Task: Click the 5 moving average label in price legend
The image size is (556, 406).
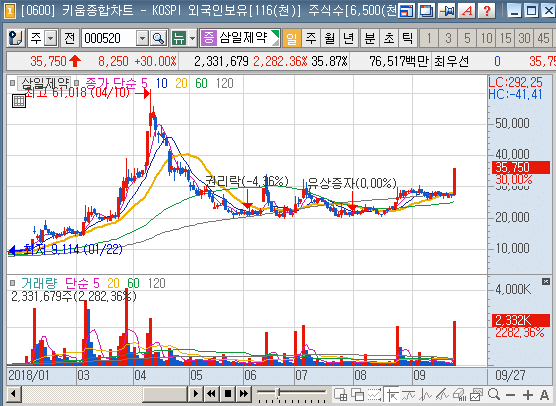Action: (x=144, y=83)
